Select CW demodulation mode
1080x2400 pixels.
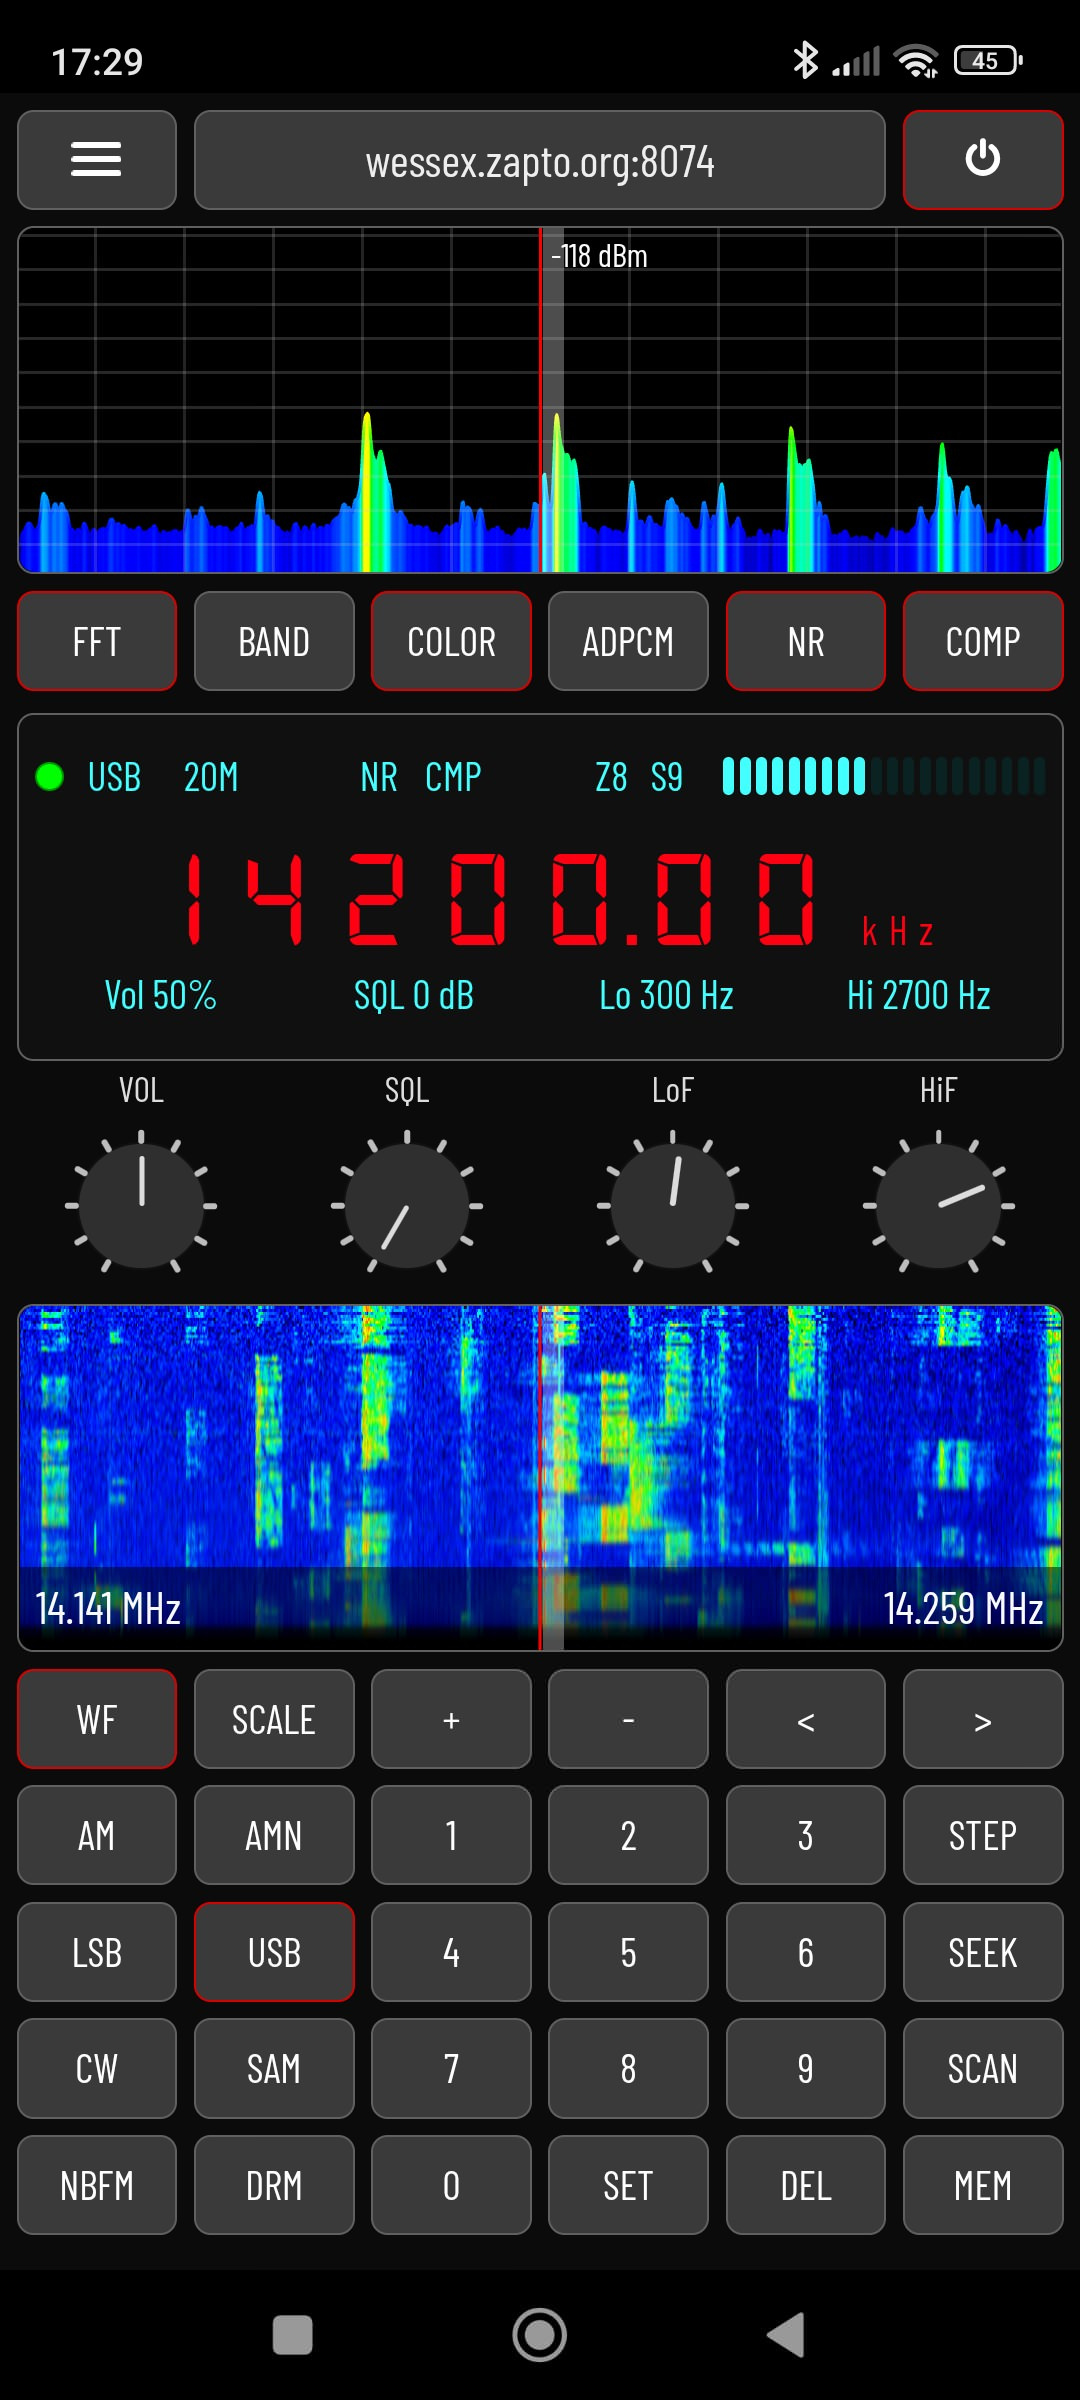pyautogui.click(x=97, y=2069)
